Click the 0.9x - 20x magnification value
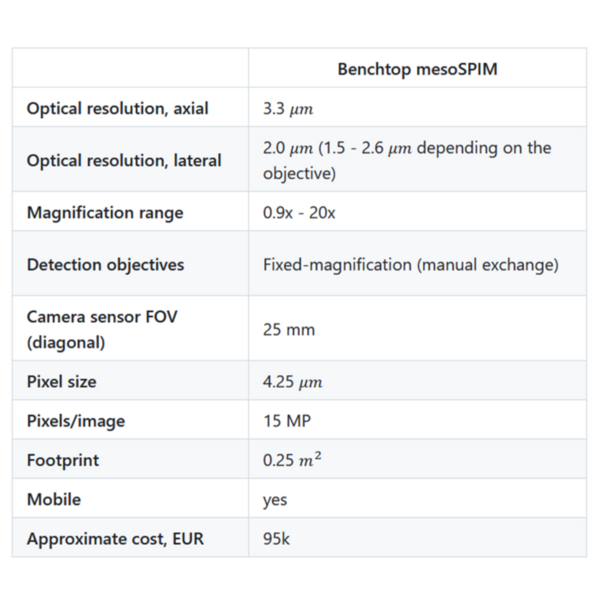The height and width of the screenshot is (599, 600). pos(299,212)
